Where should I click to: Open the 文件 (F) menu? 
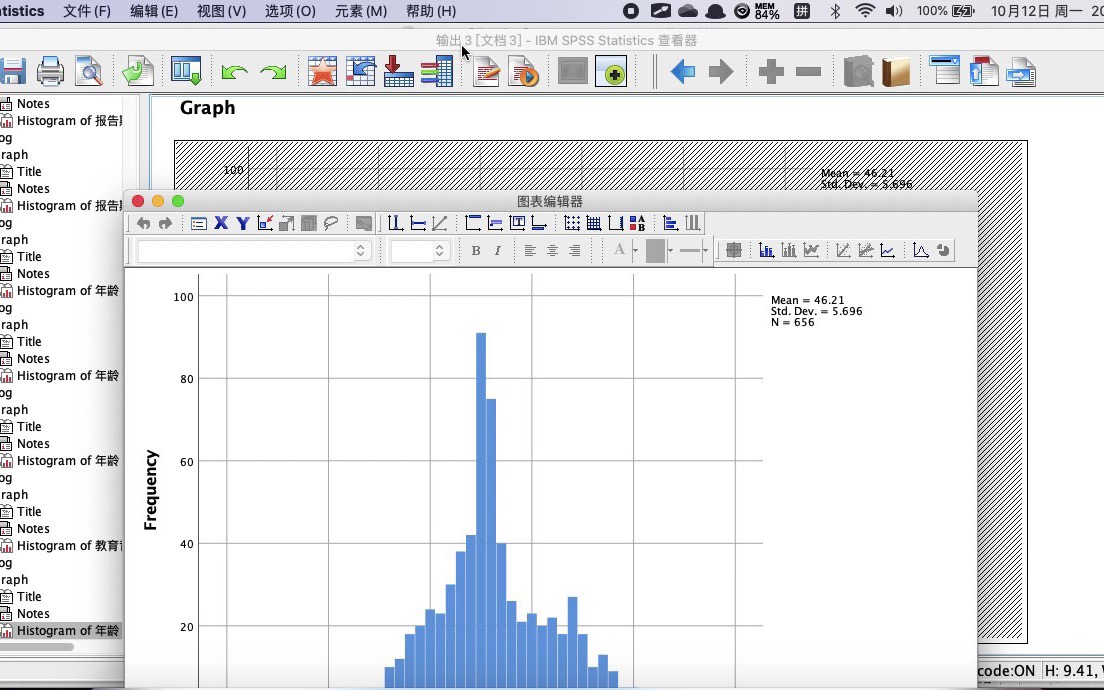(87, 11)
